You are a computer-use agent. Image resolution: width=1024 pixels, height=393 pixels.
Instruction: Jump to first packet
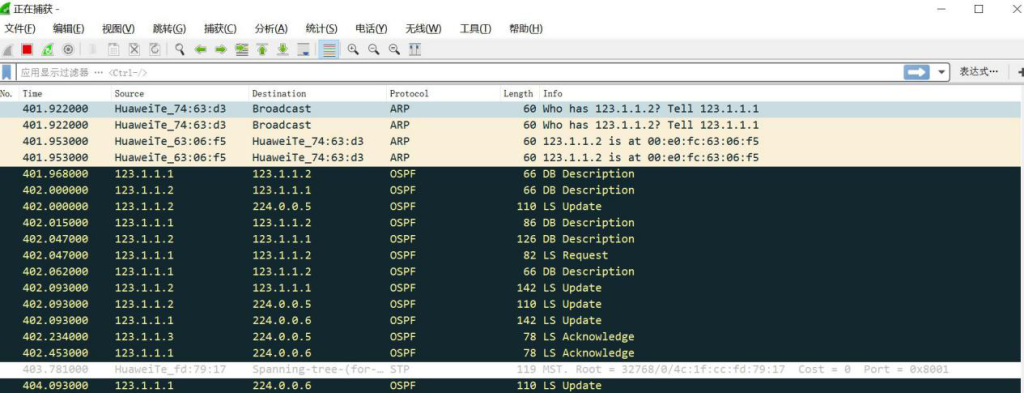(262, 50)
